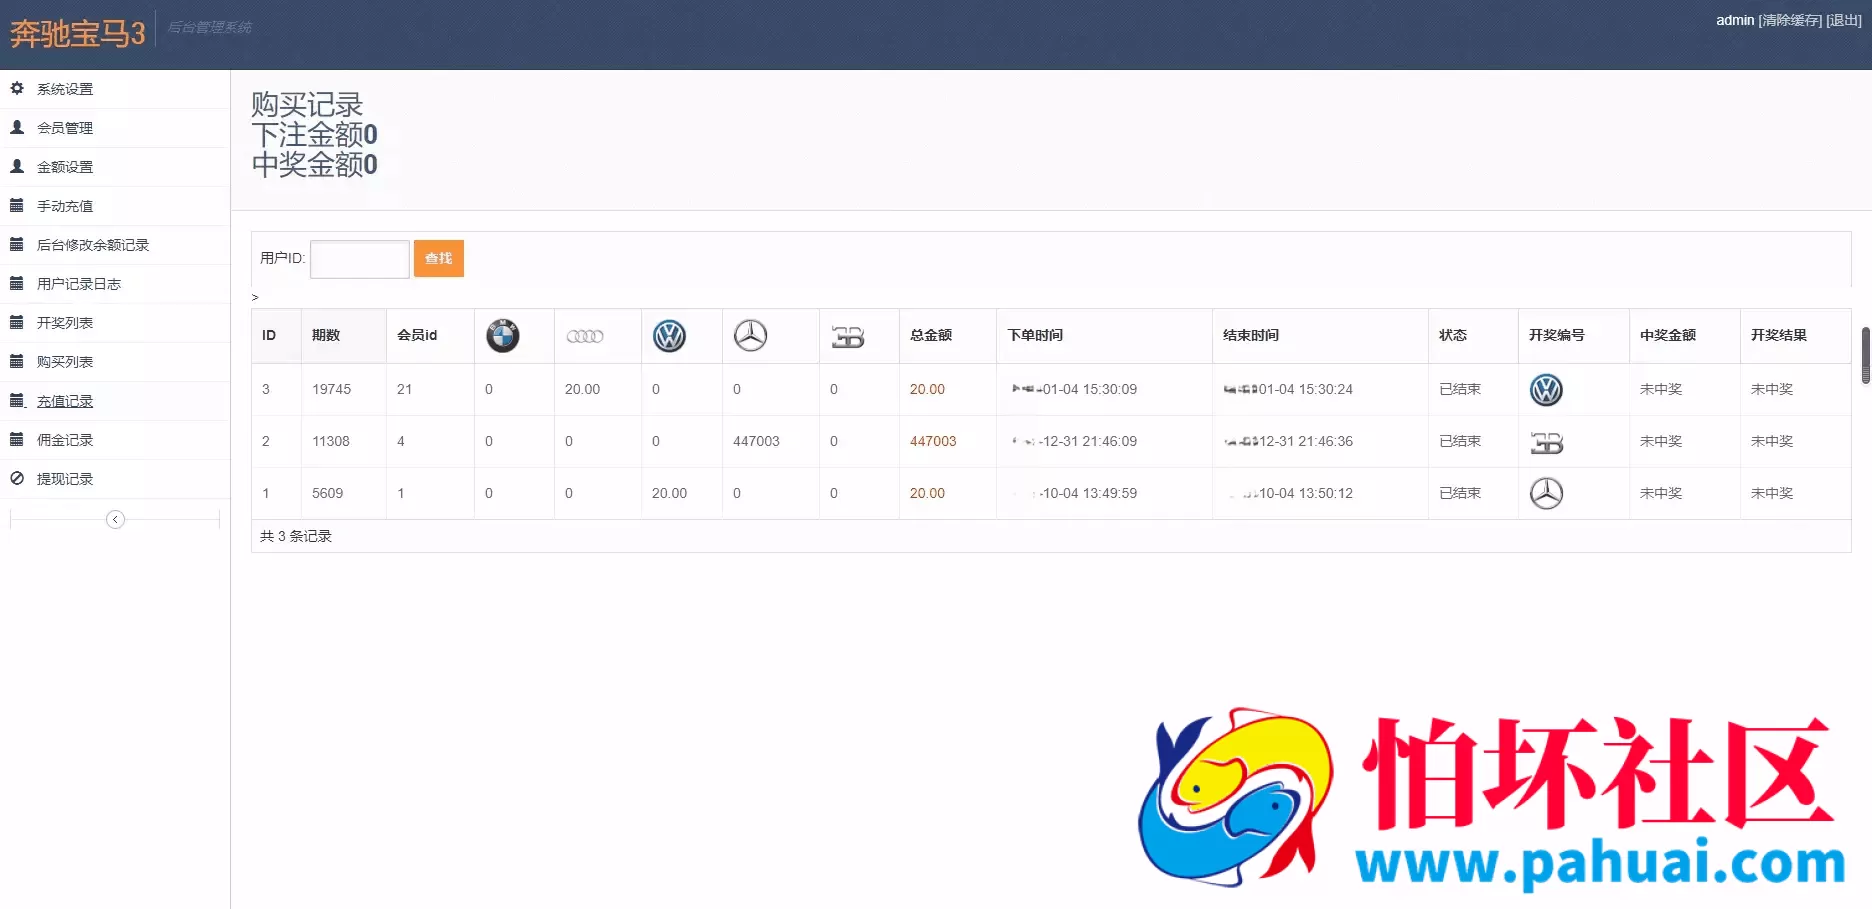This screenshot has width=1872, height=909.
Task: Click the 退出 logout link
Action: tap(1844, 20)
